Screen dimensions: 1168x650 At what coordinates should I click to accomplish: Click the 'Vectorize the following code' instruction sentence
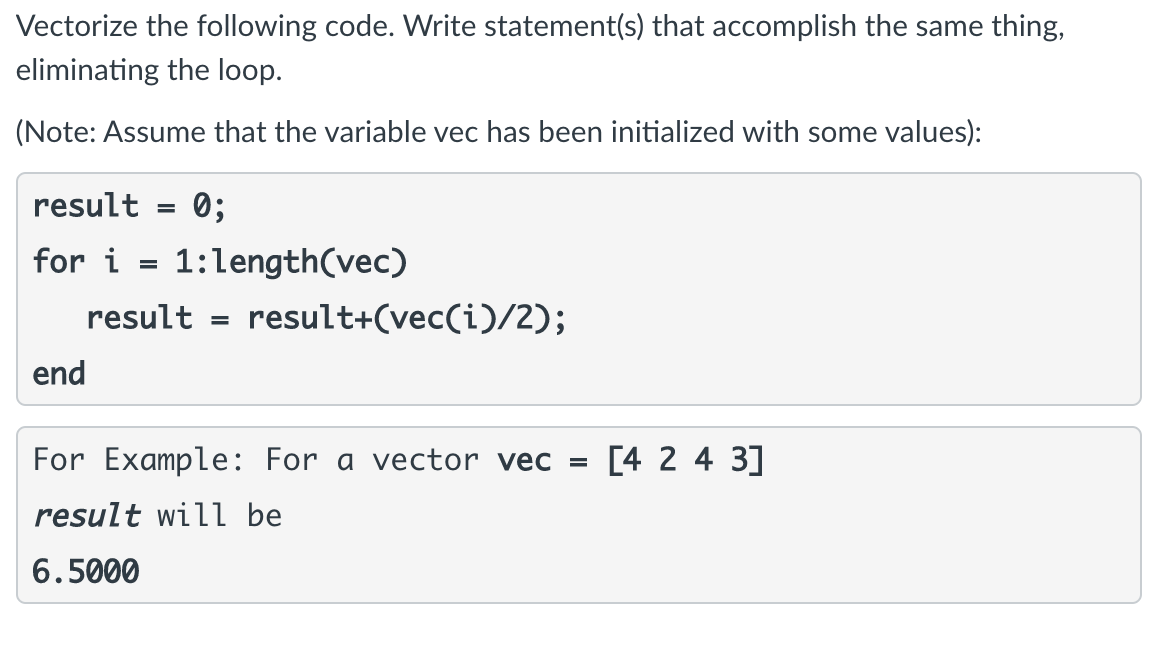pos(541,27)
